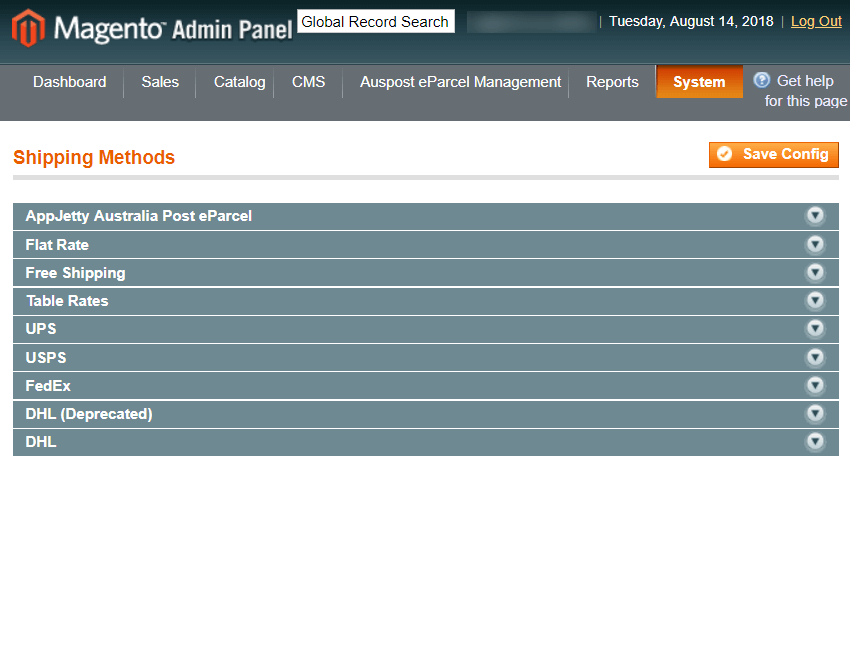
Task: Click the Flat Rate section title
Action: (x=57, y=244)
